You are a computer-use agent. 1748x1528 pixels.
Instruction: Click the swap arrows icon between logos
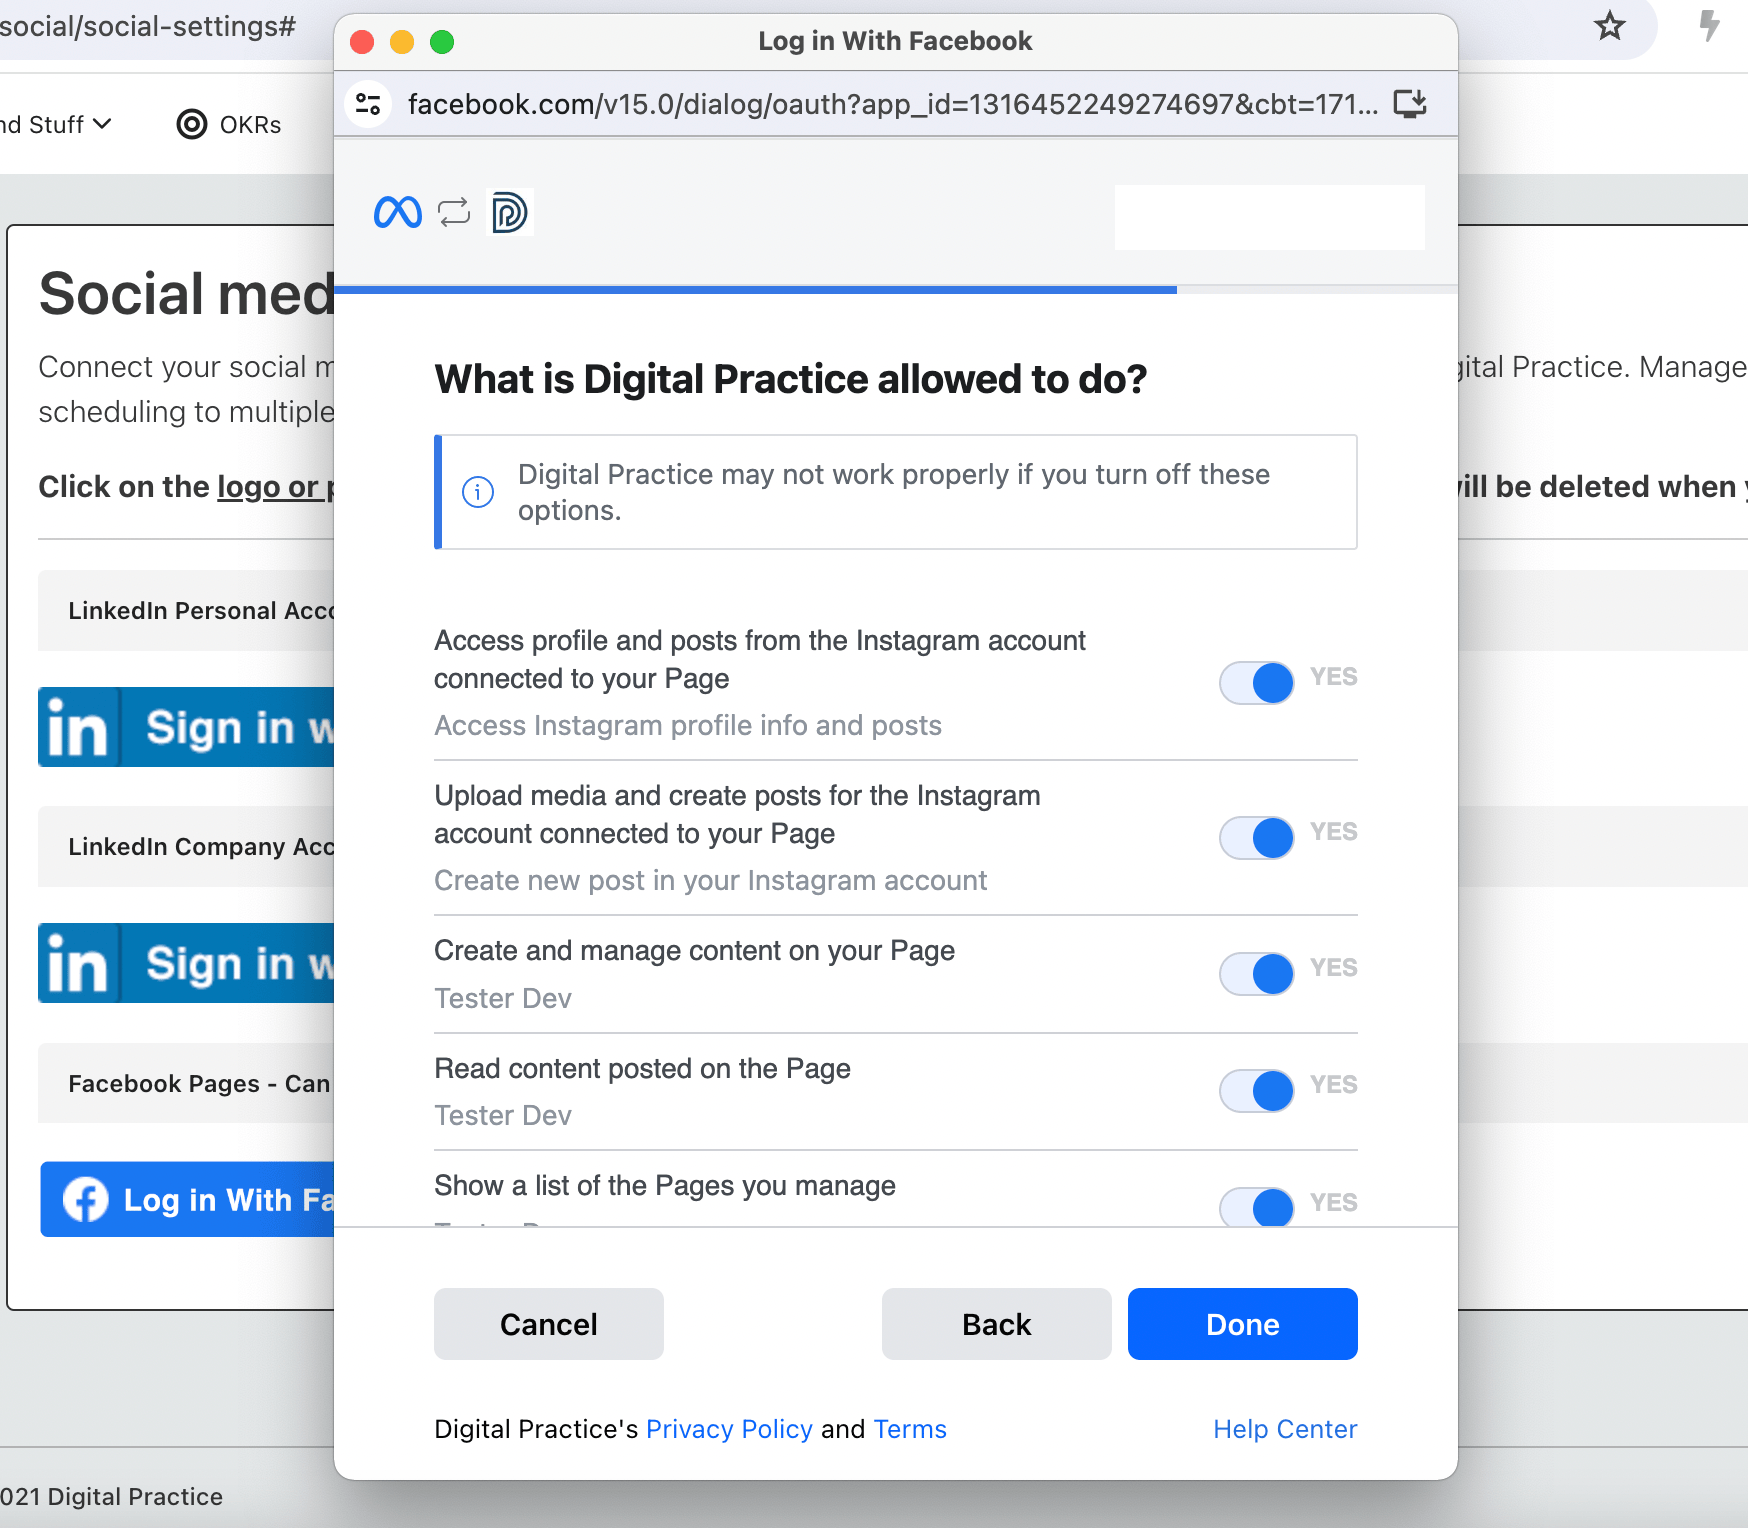coord(454,212)
